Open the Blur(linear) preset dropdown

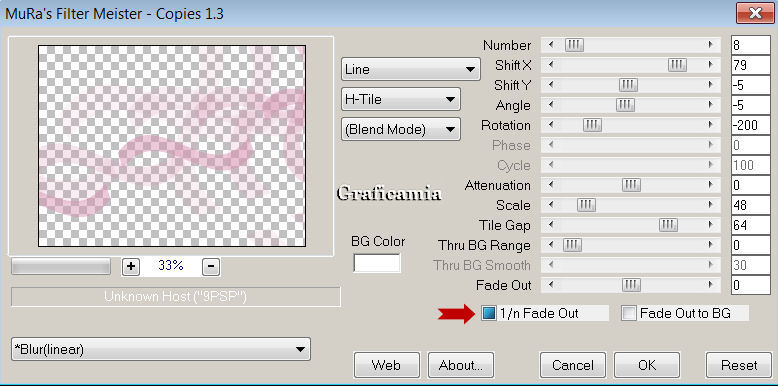pyautogui.click(x=161, y=349)
